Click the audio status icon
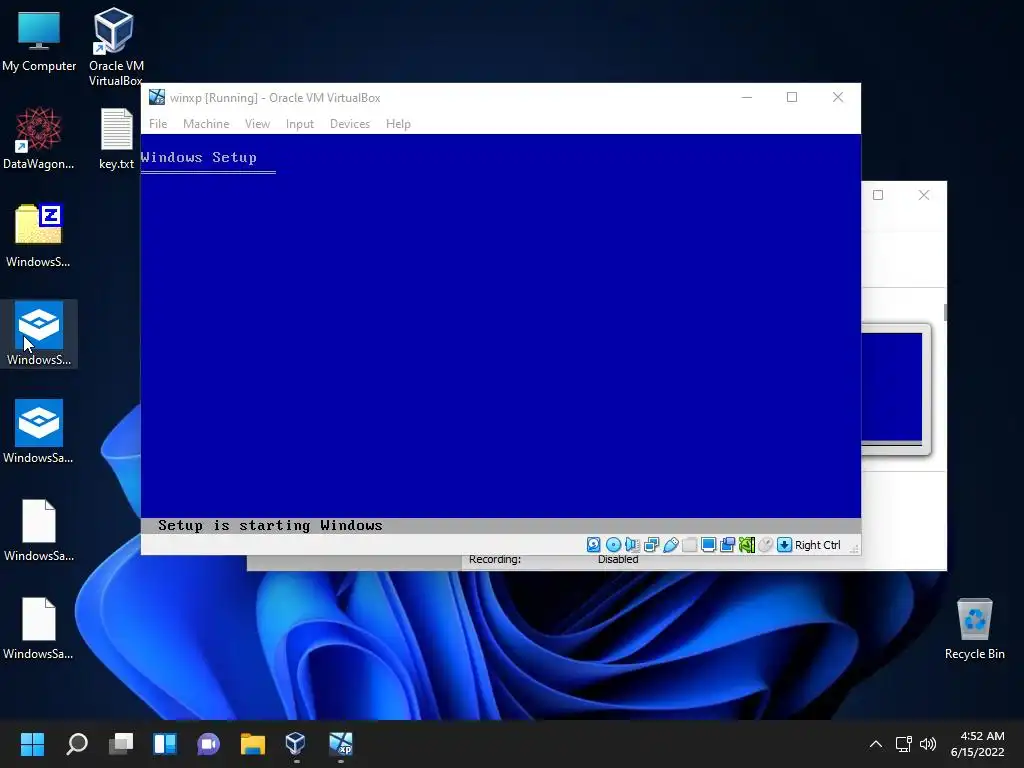1024x768 pixels. point(632,545)
